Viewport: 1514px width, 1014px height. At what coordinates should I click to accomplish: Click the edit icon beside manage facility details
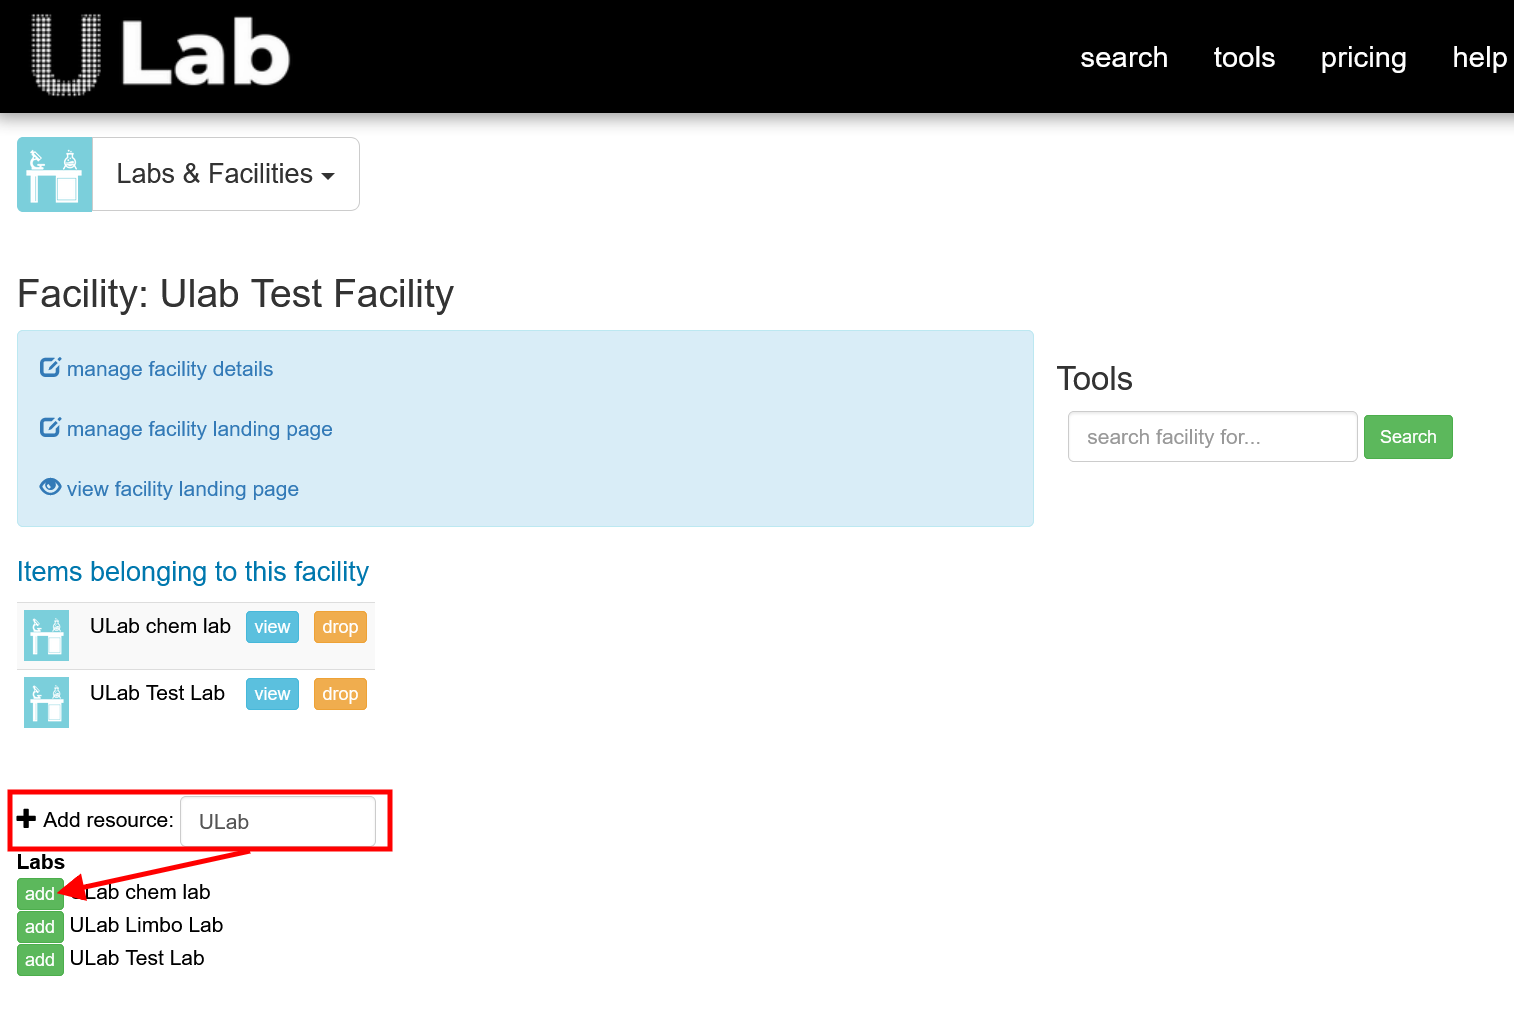coord(50,368)
